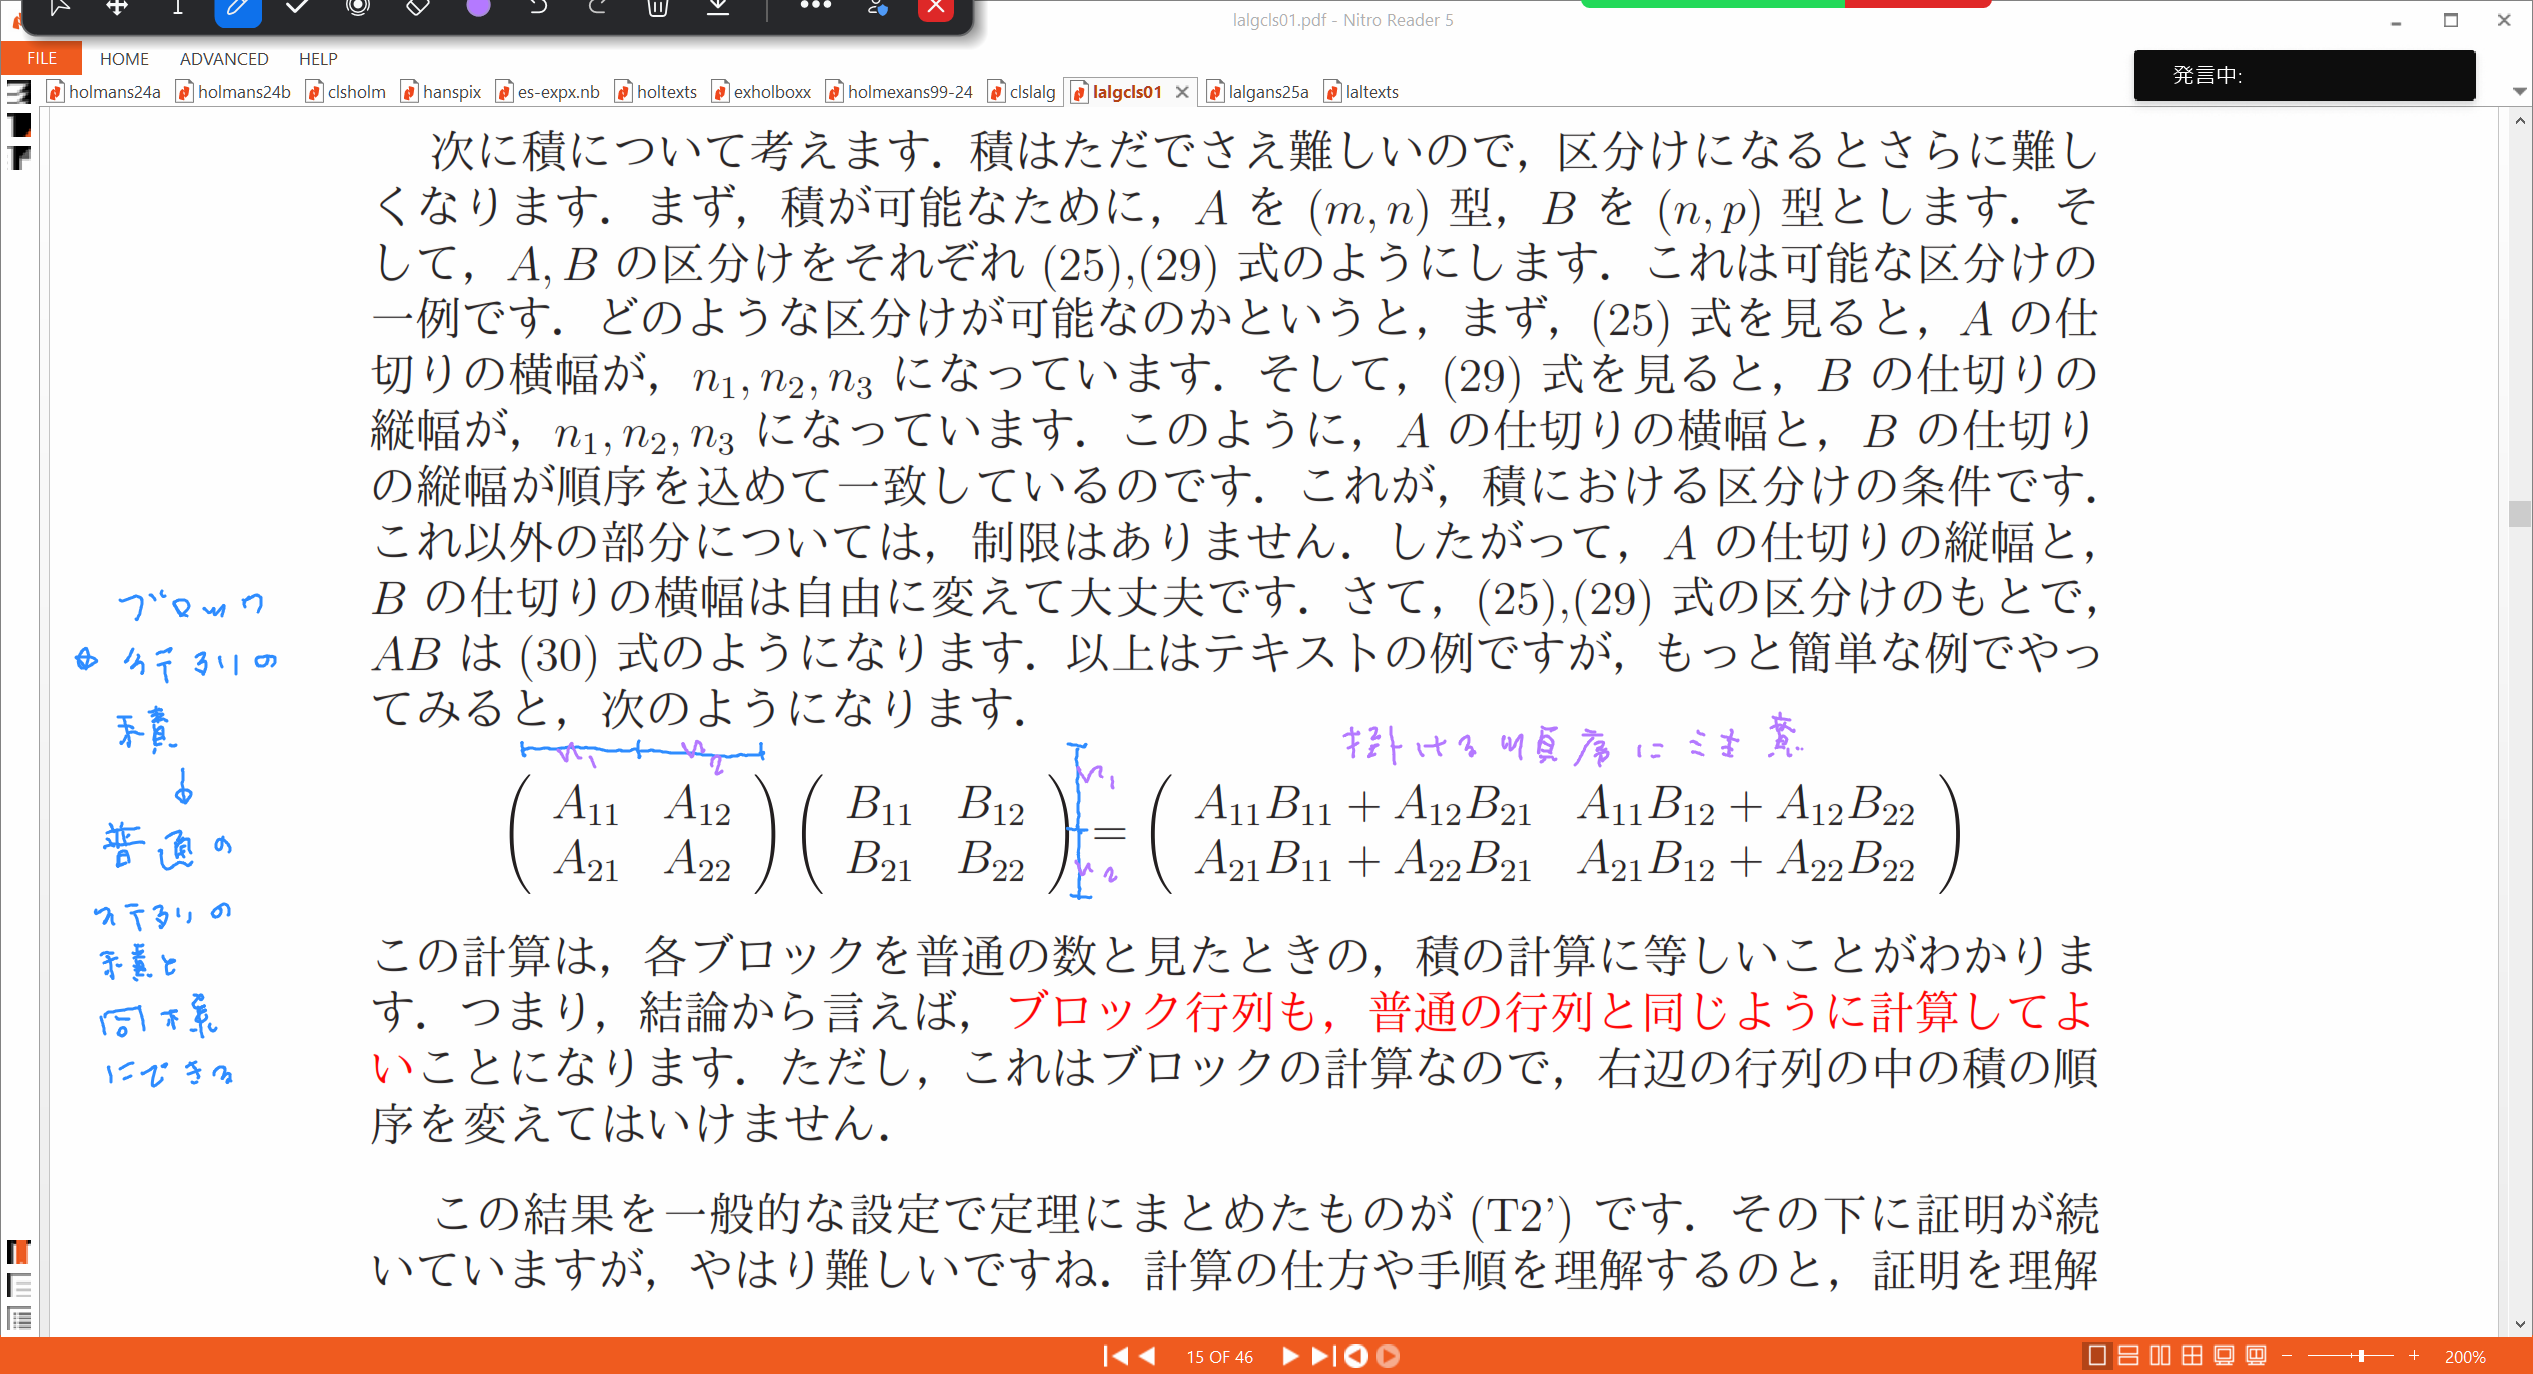Jump to the first page
Image resolution: width=2533 pixels, height=1374 pixels.
[x=1115, y=1356]
